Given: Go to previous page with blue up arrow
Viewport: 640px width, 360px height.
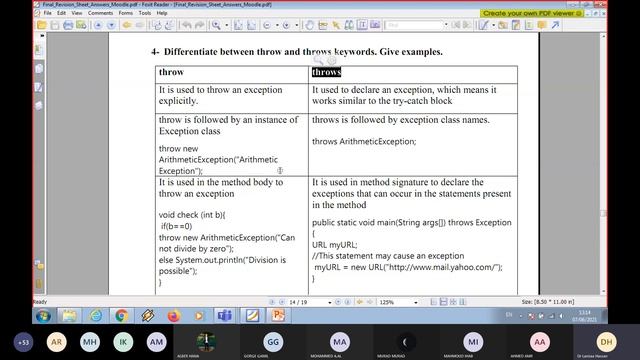Looking at the screenshot, I should pos(98,25).
